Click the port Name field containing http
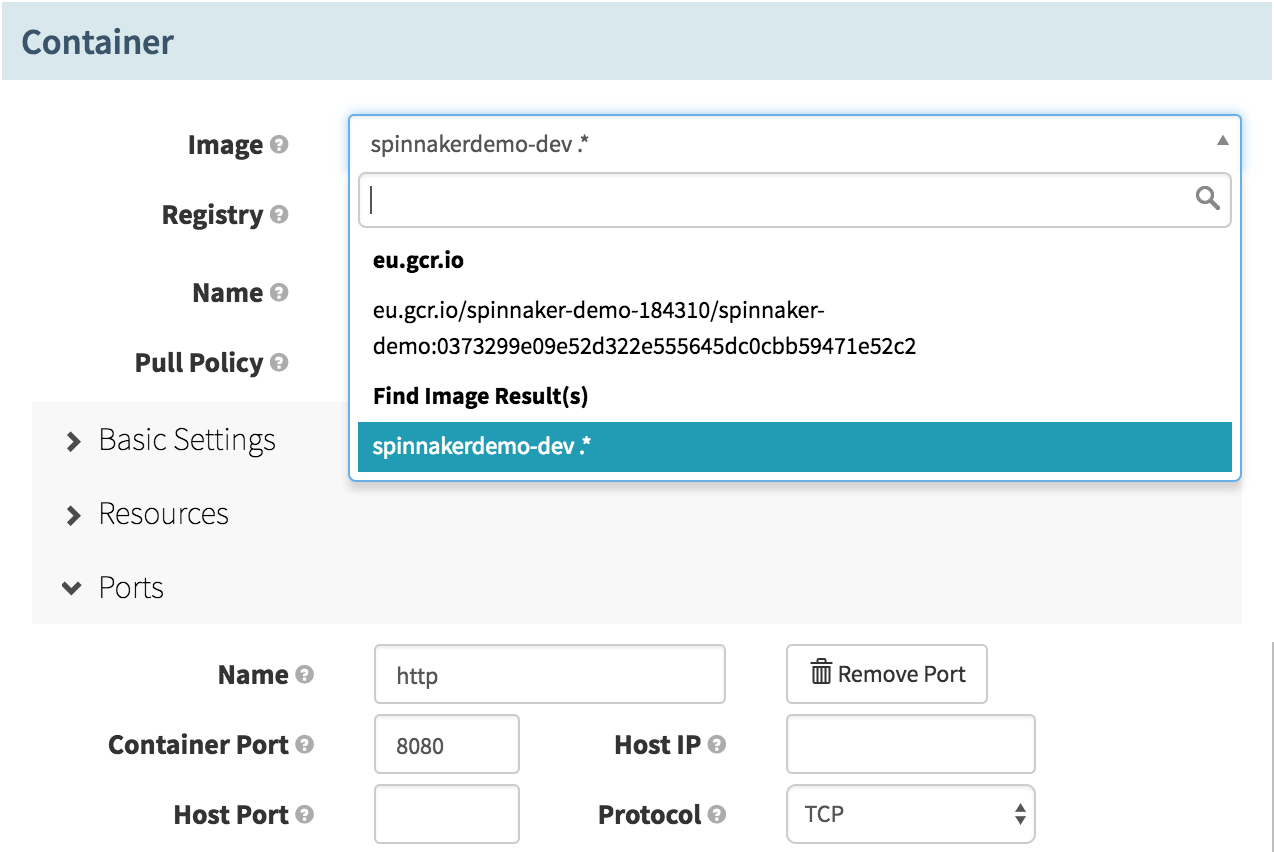 549,674
